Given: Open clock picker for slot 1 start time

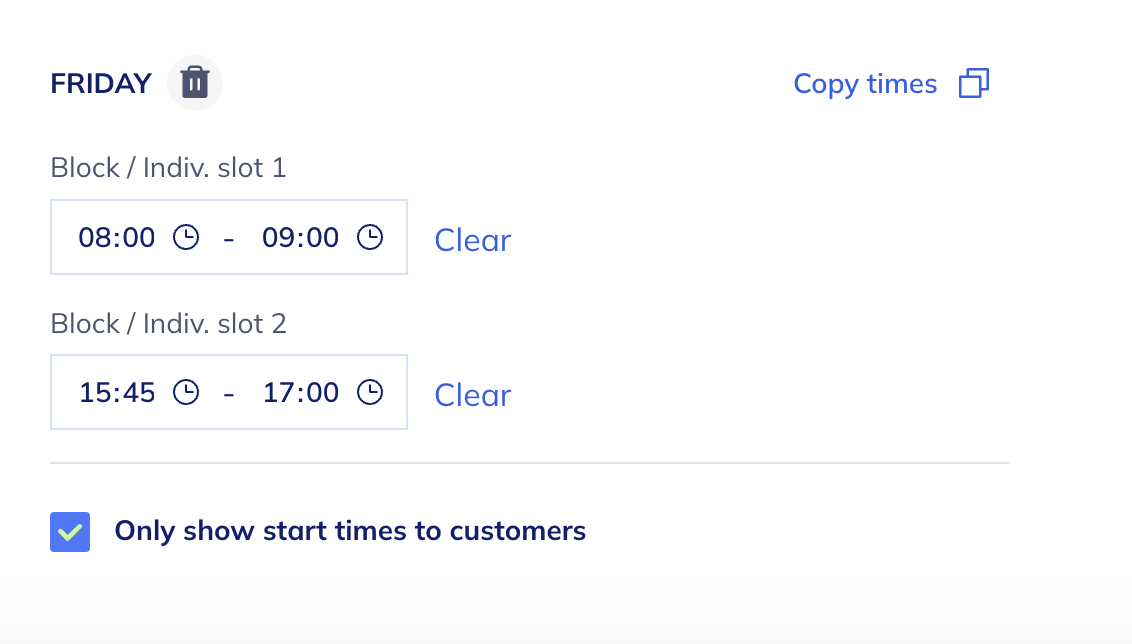Looking at the screenshot, I should point(186,238).
